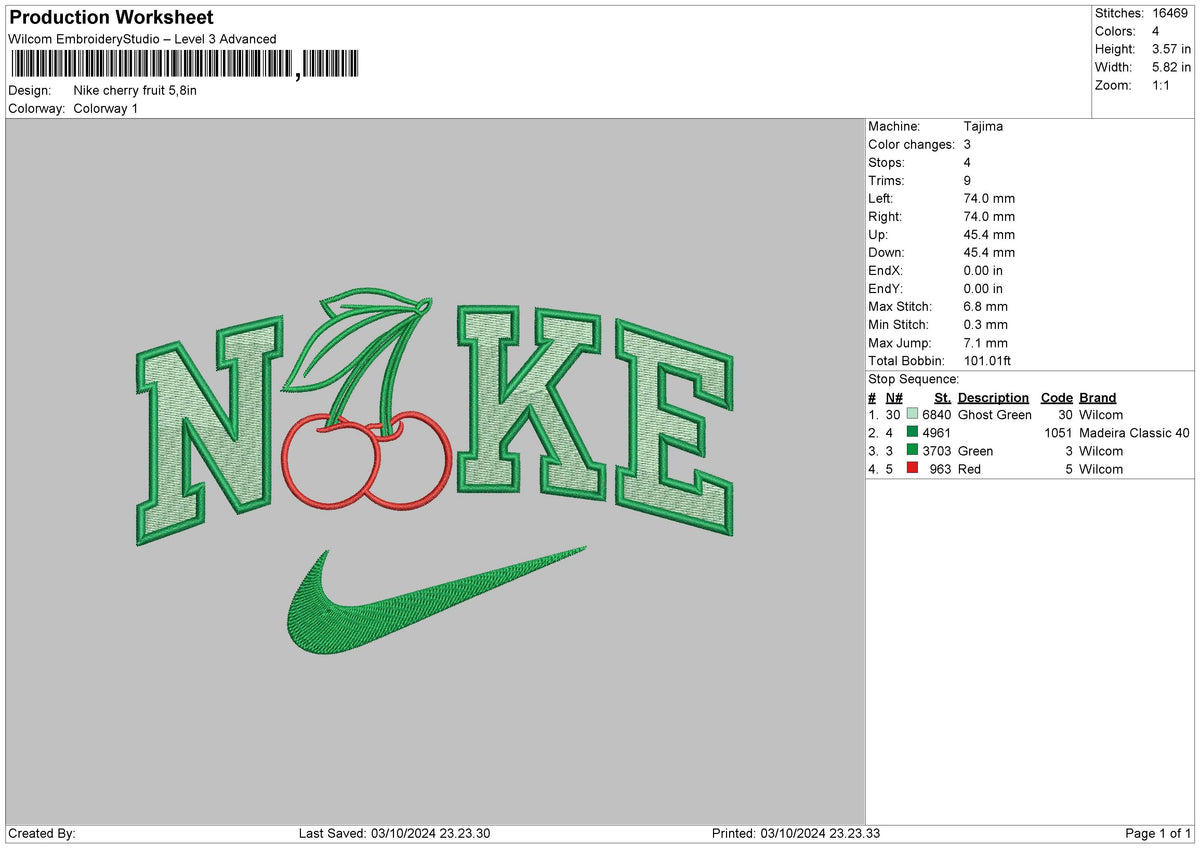This screenshot has width=1200, height=848.
Task: Click the Page 1 of 1 indicator
Action: [x=1156, y=831]
